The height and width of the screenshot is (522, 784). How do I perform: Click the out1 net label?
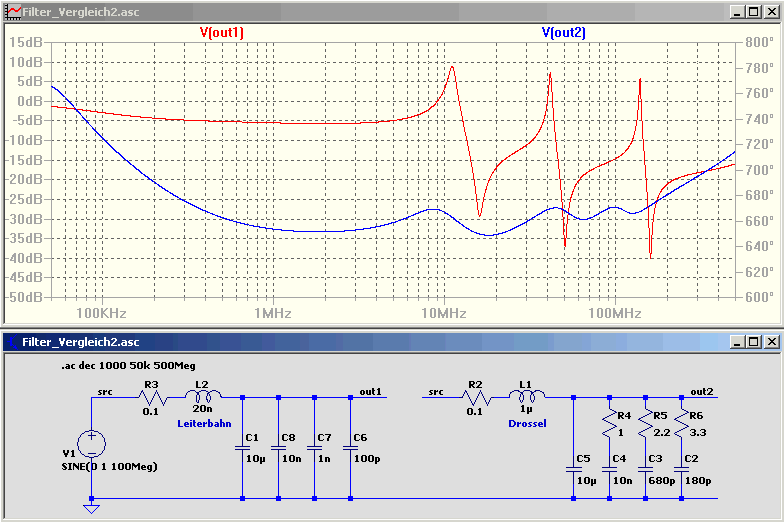point(370,392)
